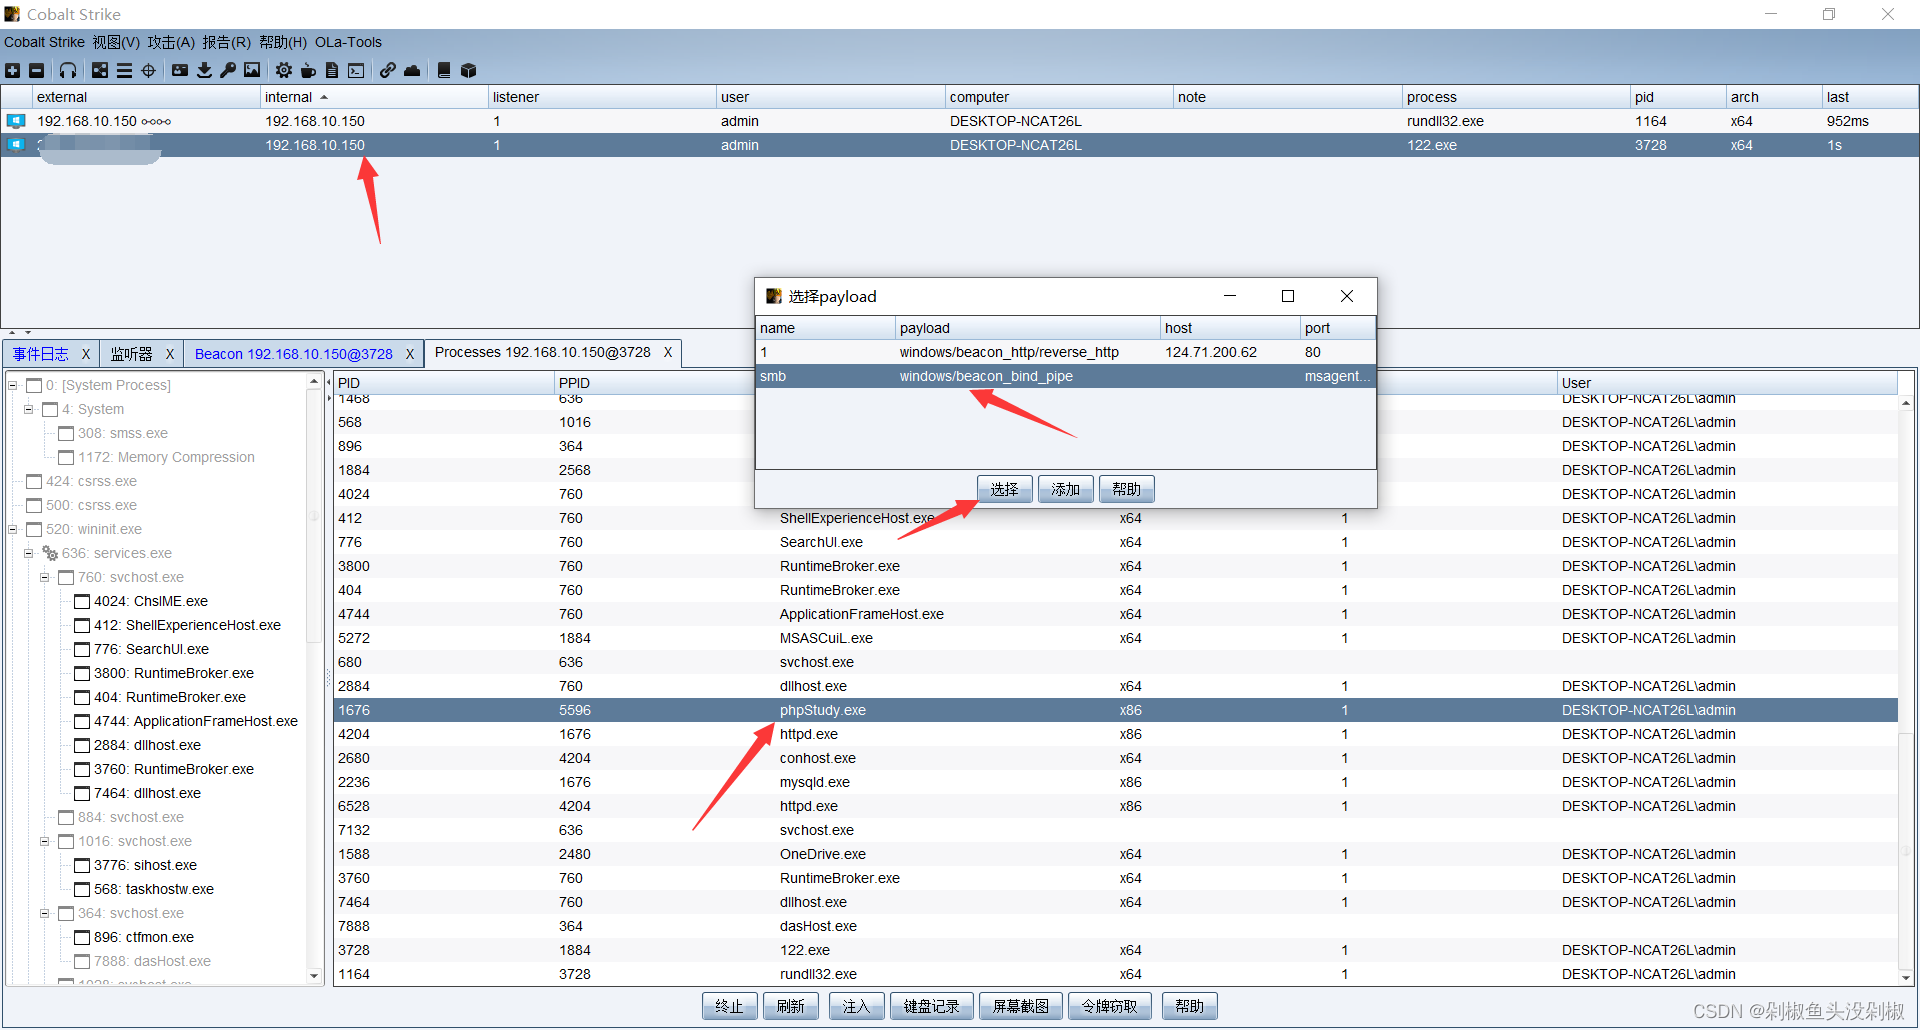1920x1030 pixels.
Task: Open downloaded files icon
Action: point(204,70)
